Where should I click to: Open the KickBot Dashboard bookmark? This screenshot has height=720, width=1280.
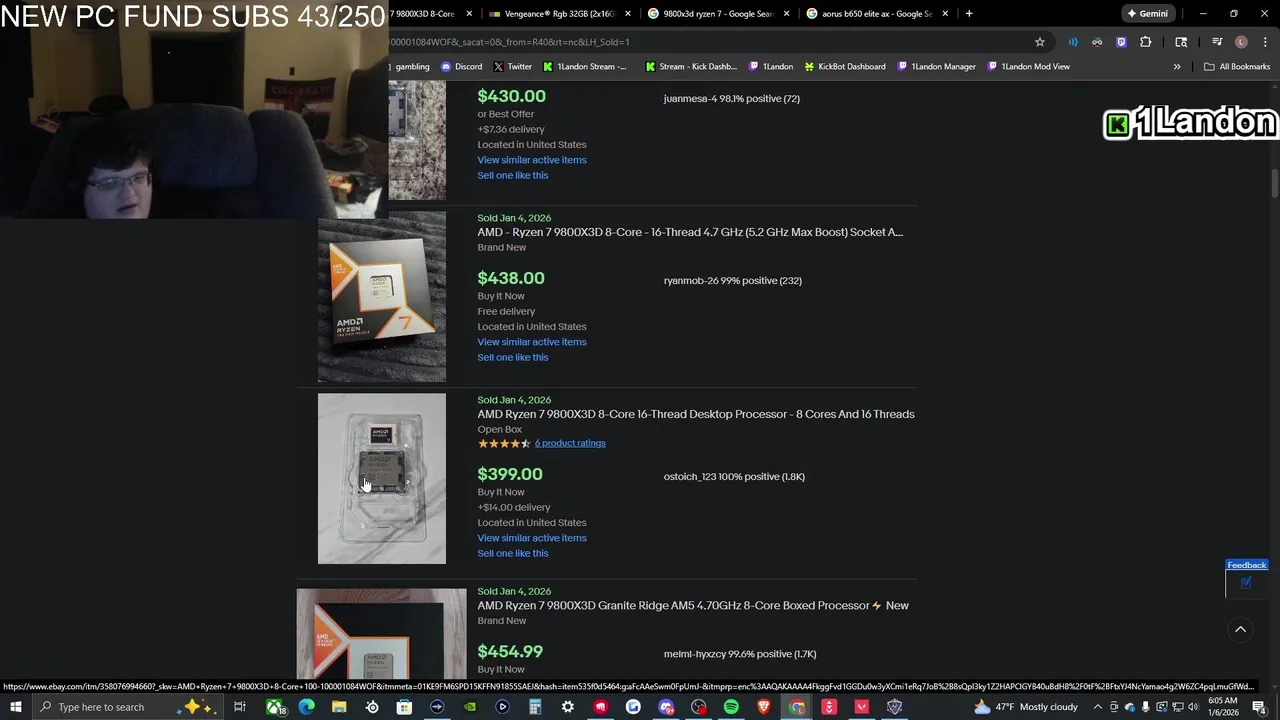coord(845,66)
